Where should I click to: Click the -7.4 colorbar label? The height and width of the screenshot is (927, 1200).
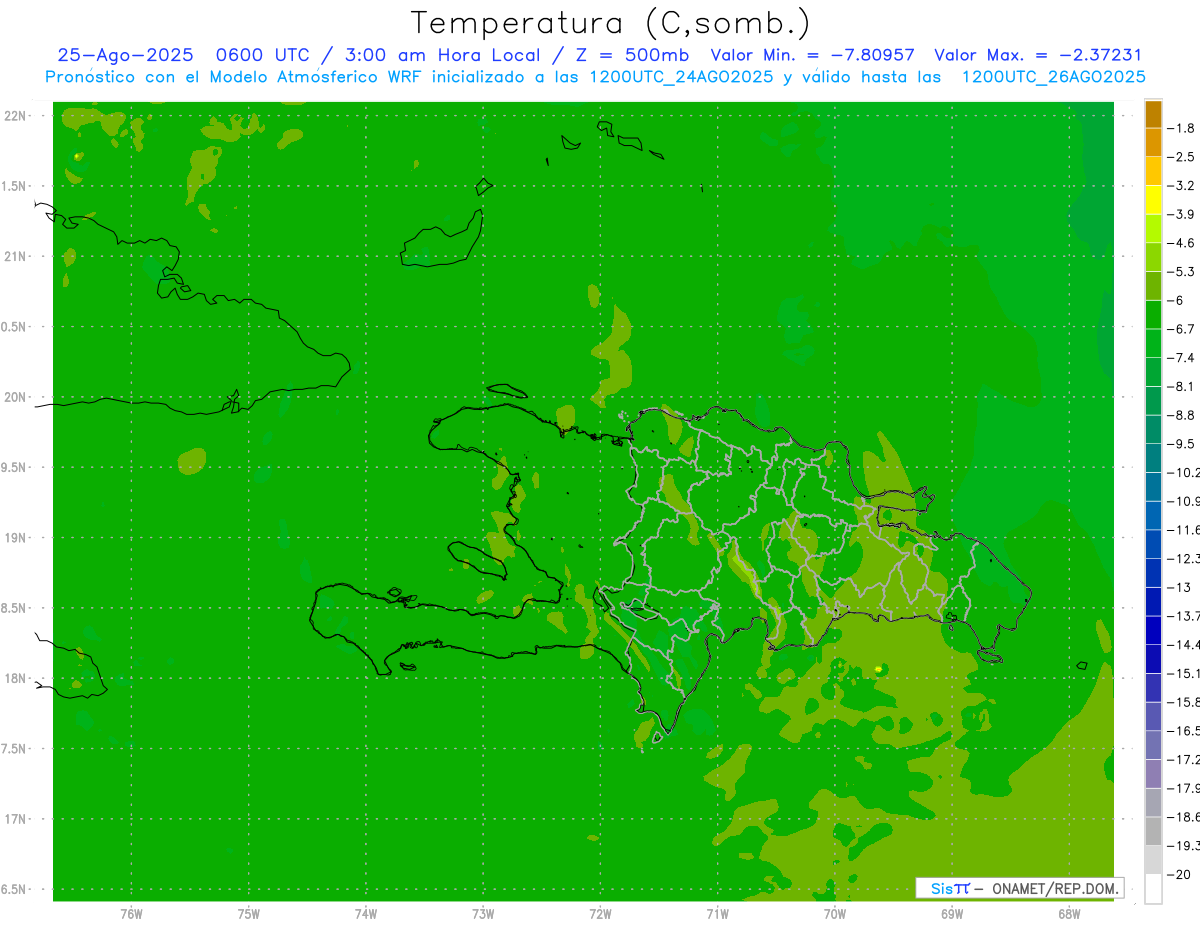[1180, 358]
